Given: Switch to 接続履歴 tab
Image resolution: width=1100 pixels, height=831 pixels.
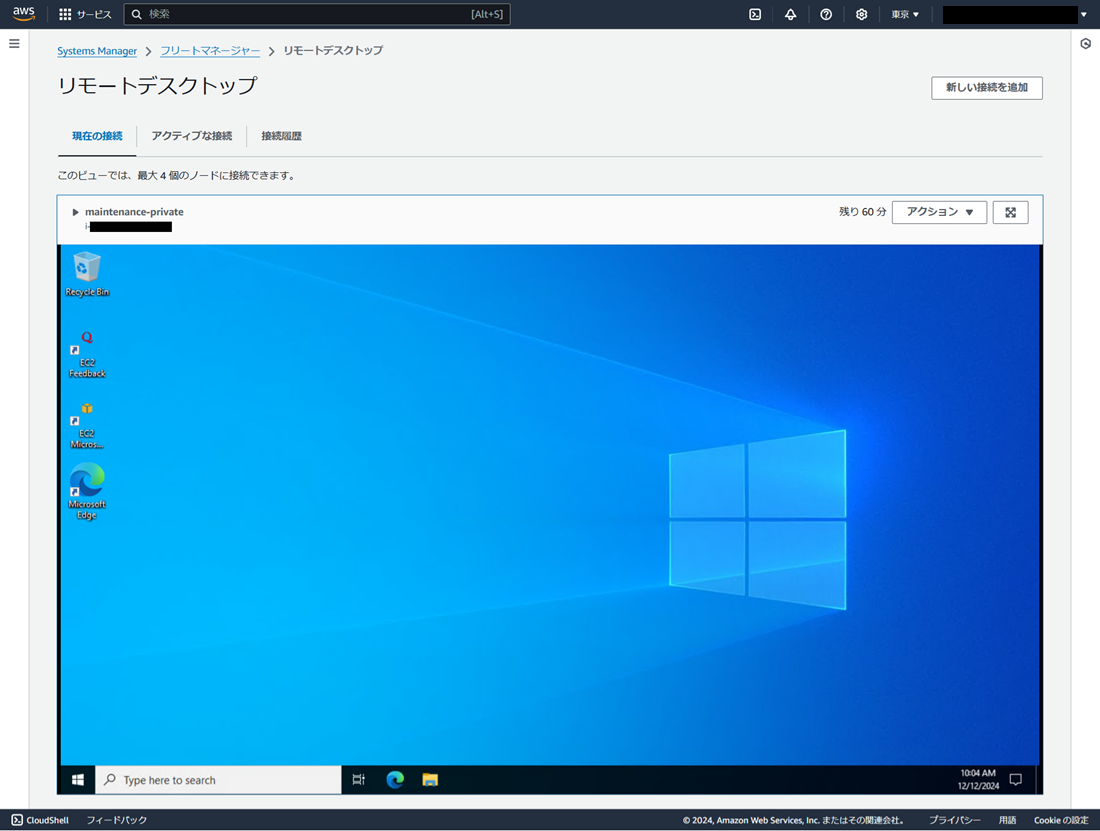Looking at the screenshot, I should coord(281,136).
